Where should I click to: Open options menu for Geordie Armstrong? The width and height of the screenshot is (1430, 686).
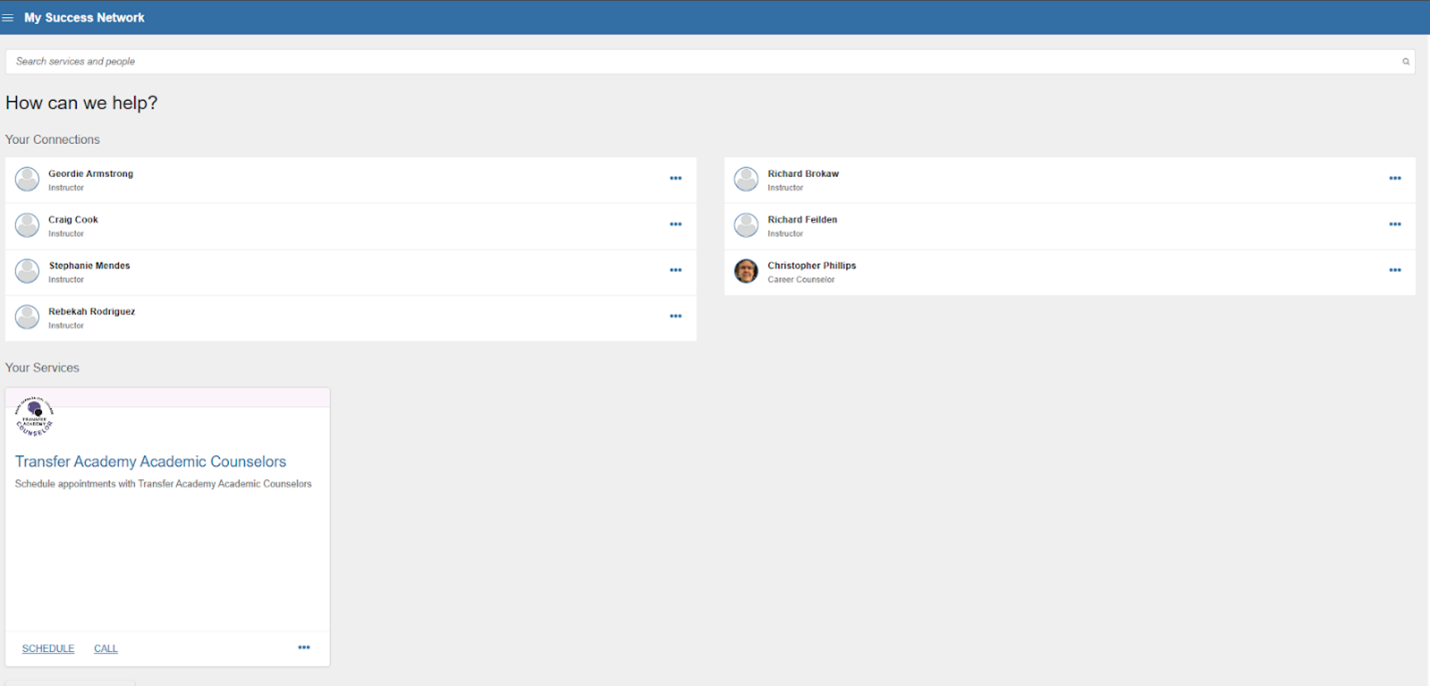pyautogui.click(x=675, y=179)
